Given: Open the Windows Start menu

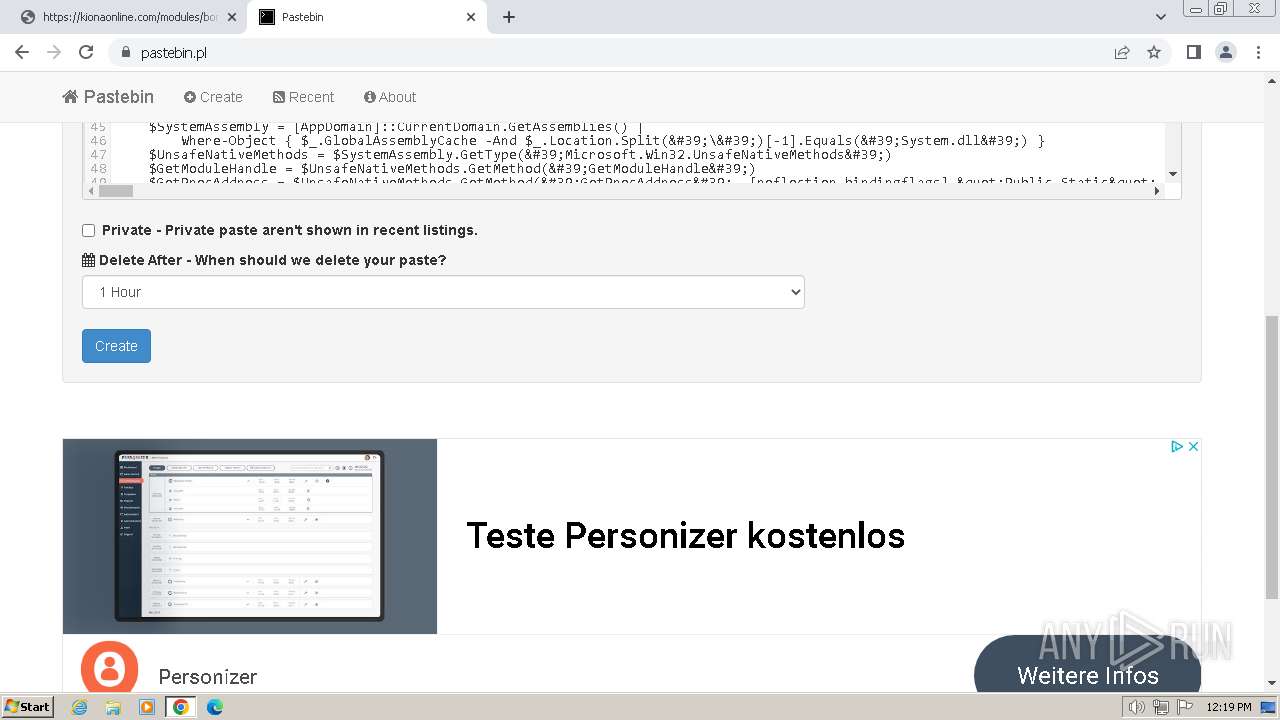Looking at the screenshot, I should pyautogui.click(x=28, y=707).
